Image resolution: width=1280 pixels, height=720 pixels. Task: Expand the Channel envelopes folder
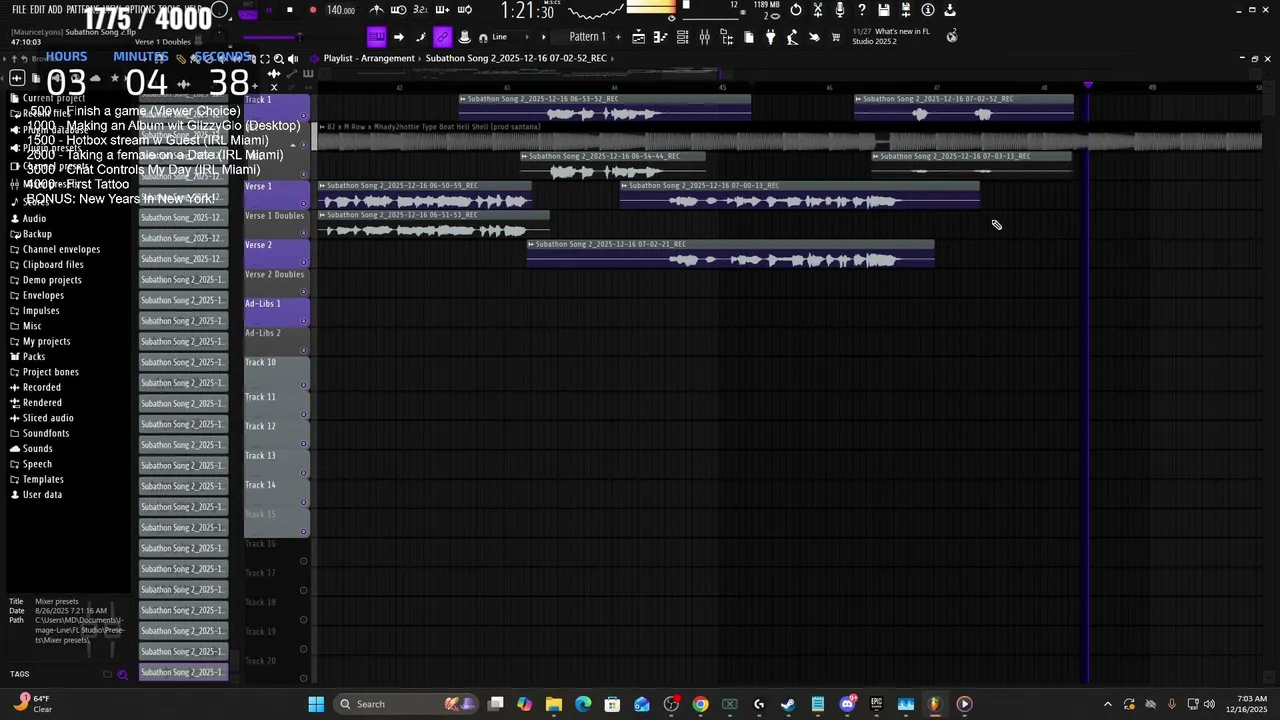[61, 249]
